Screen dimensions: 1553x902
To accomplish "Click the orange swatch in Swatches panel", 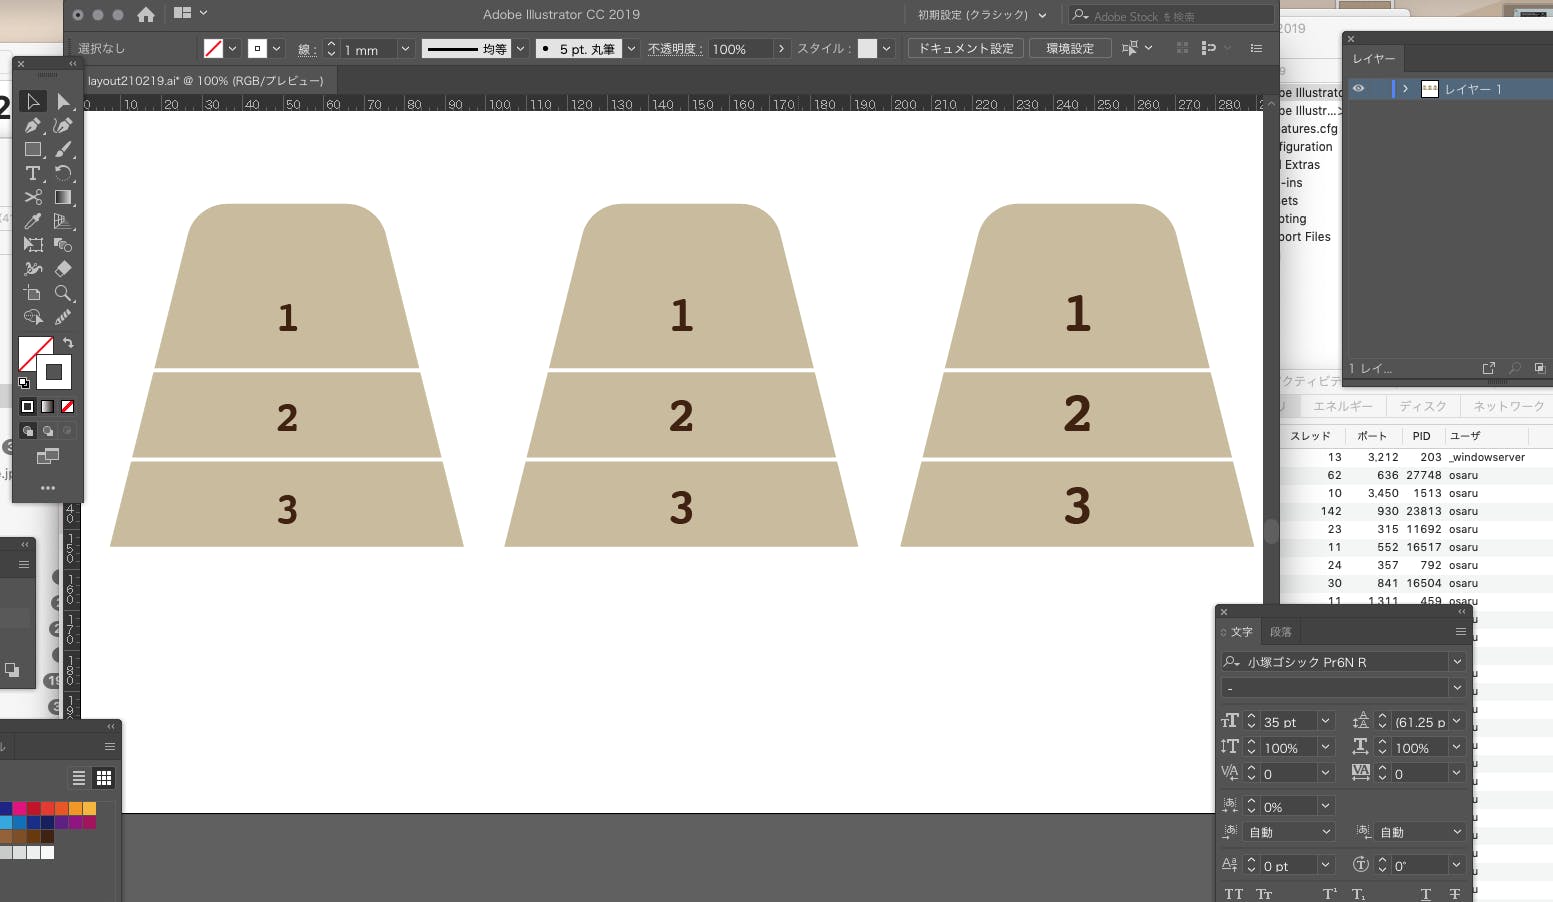I will tap(75, 808).
